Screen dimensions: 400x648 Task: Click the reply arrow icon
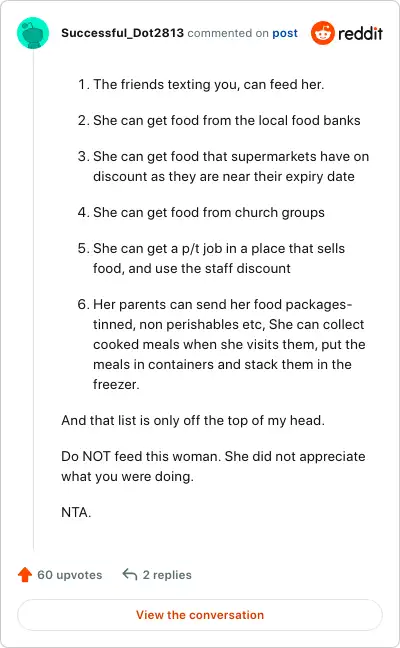[x=130, y=574]
